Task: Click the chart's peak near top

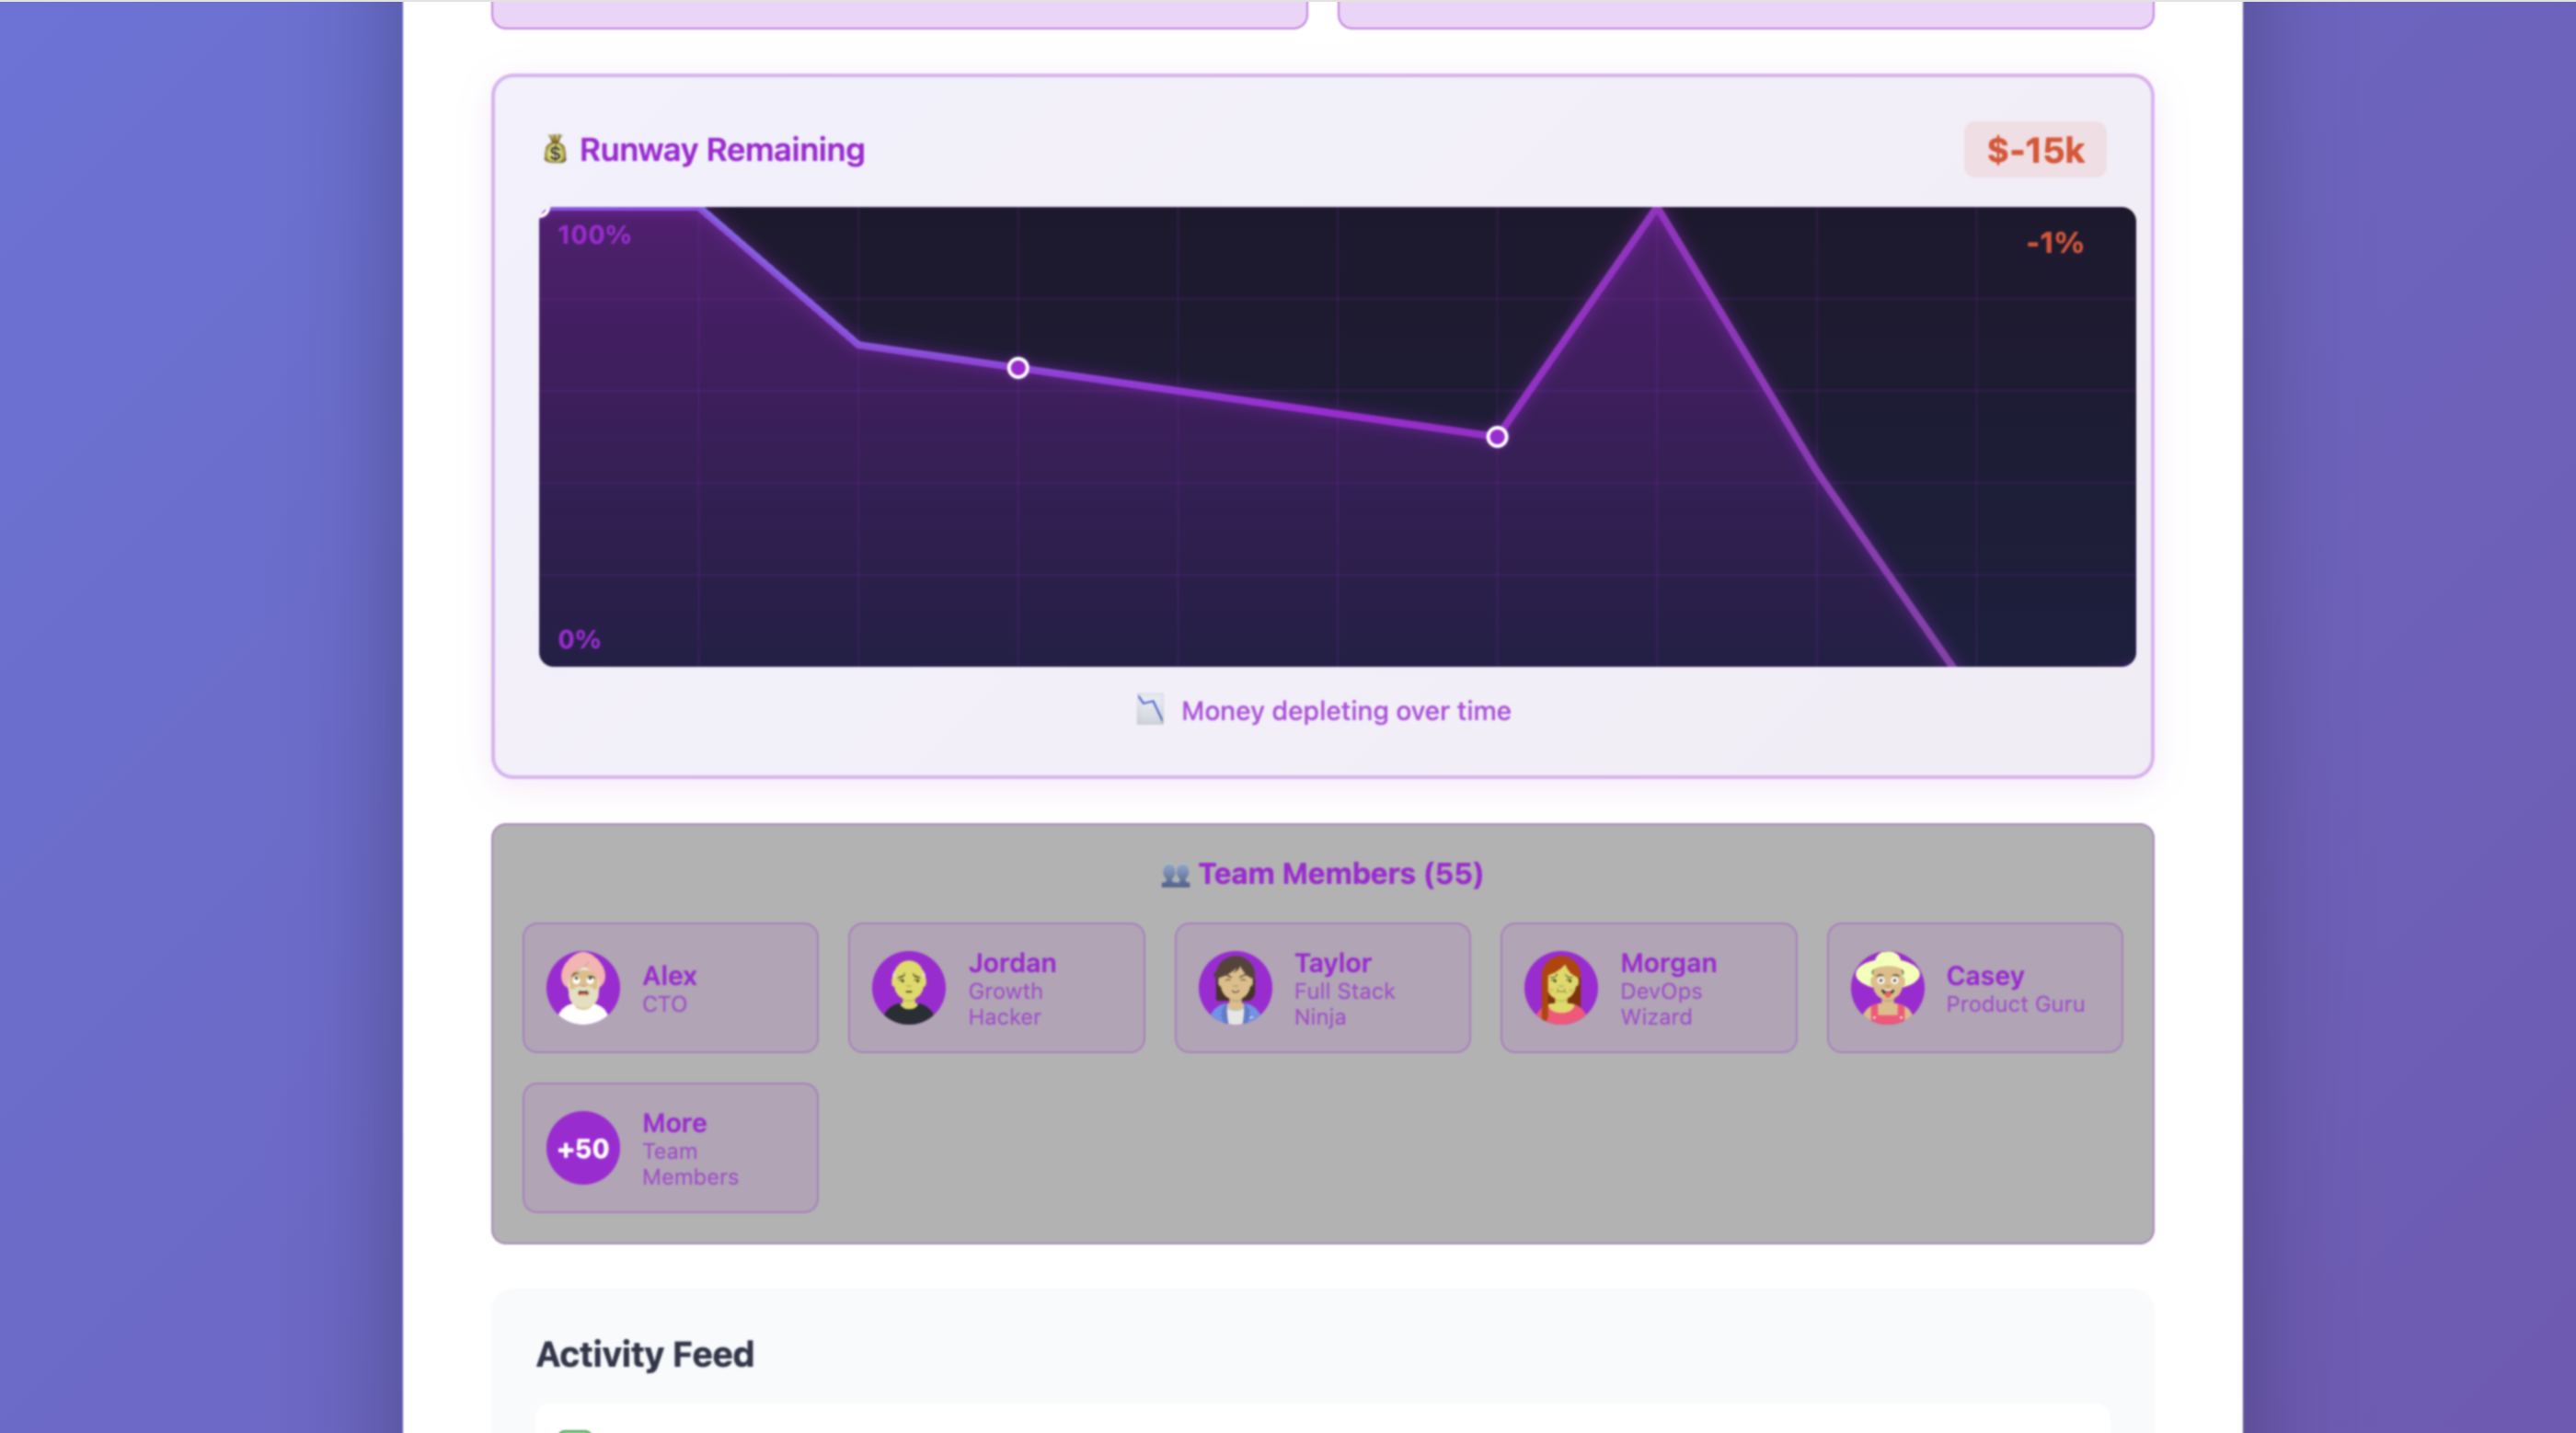Action: pyautogui.click(x=1657, y=212)
